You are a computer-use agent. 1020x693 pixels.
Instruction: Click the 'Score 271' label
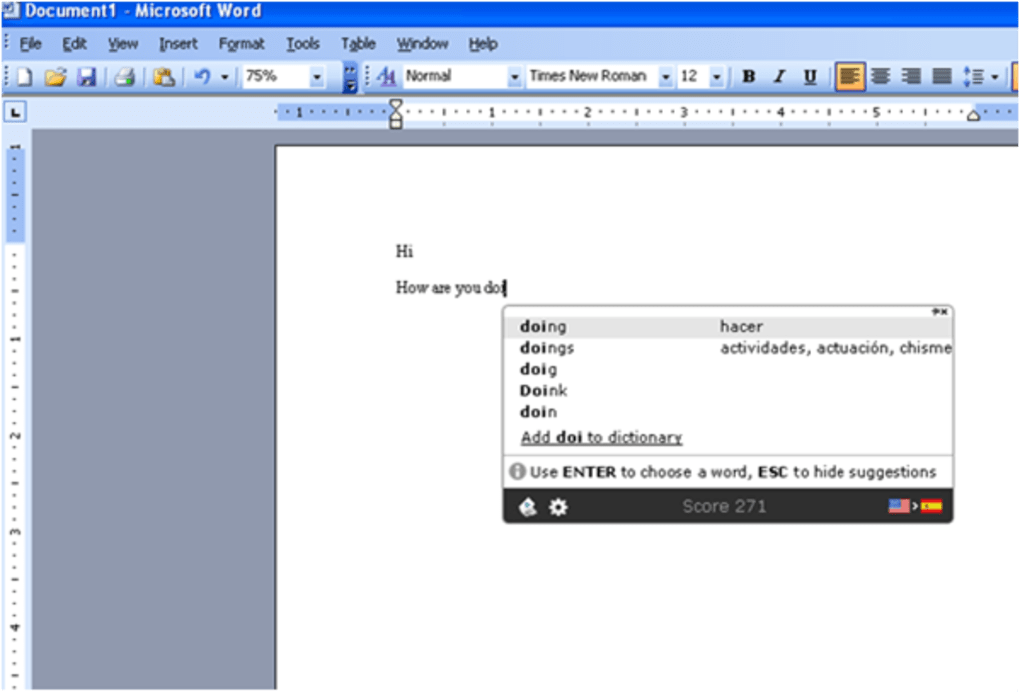pyautogui.click(x=724, y=507)
